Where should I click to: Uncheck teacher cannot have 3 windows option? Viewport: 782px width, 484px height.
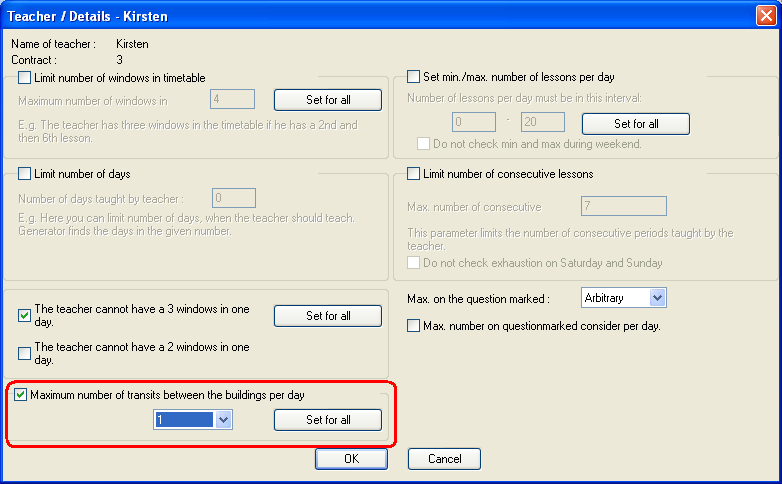[25, 316]
